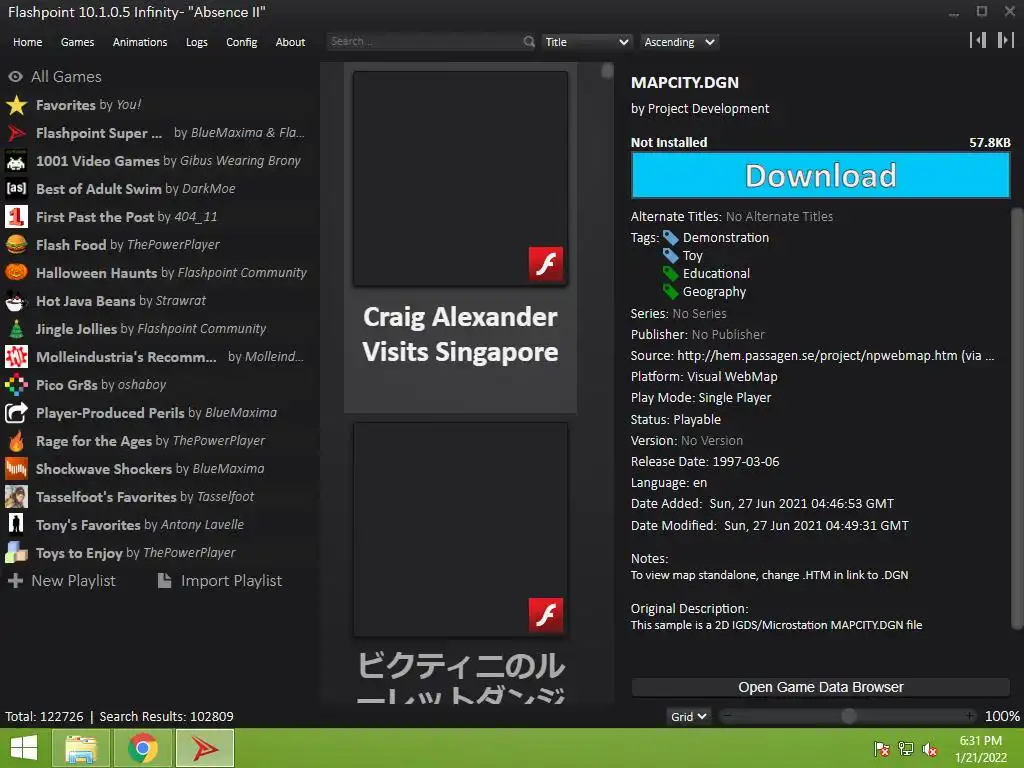Open Flashpoint Super playlist red arrow icon
The height and width of the screenshot is (768, 1024).
click(16, 133)
